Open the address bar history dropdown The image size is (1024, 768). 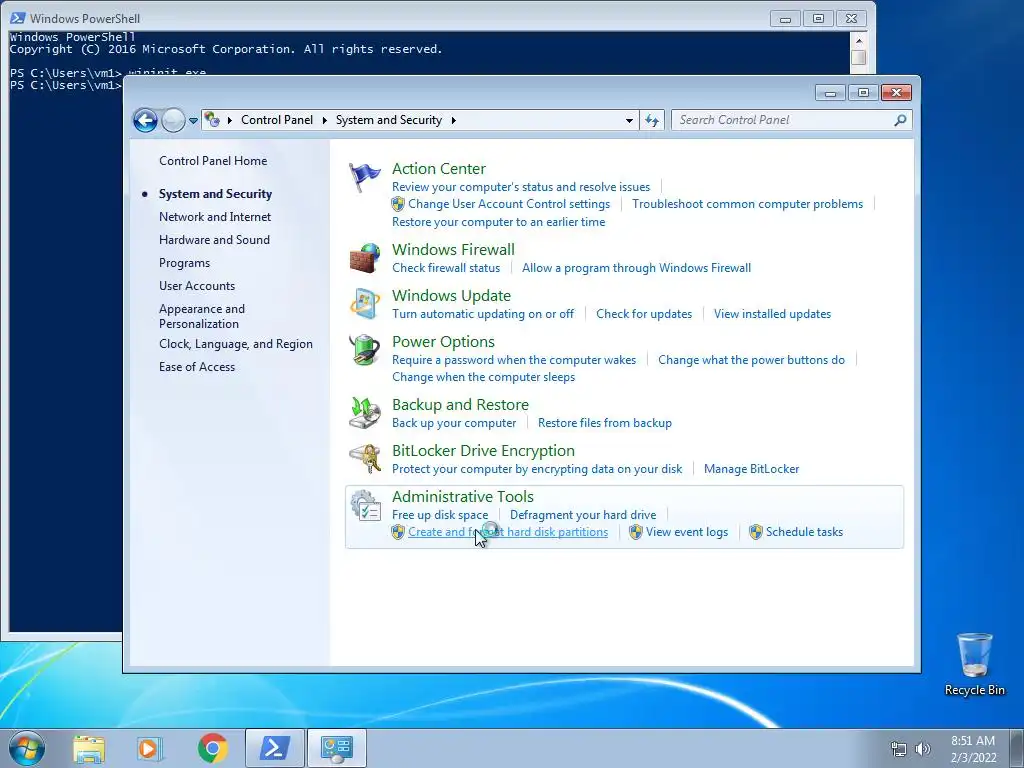pos(629,120)
